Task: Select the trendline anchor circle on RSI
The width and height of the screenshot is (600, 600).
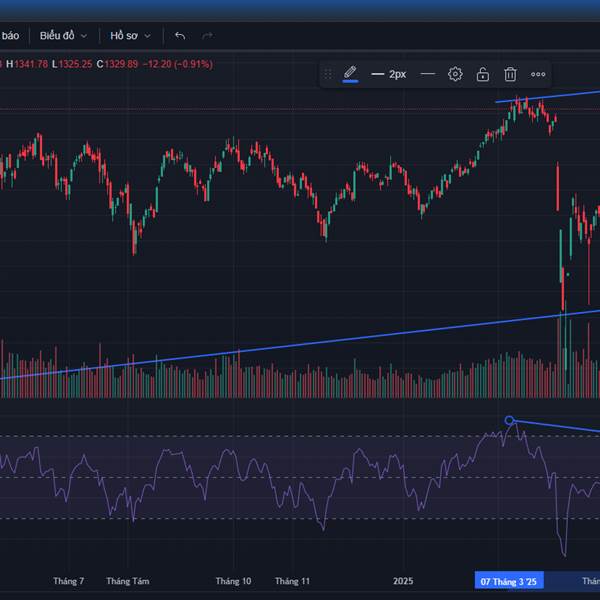Action: click(x=509, y=421)
